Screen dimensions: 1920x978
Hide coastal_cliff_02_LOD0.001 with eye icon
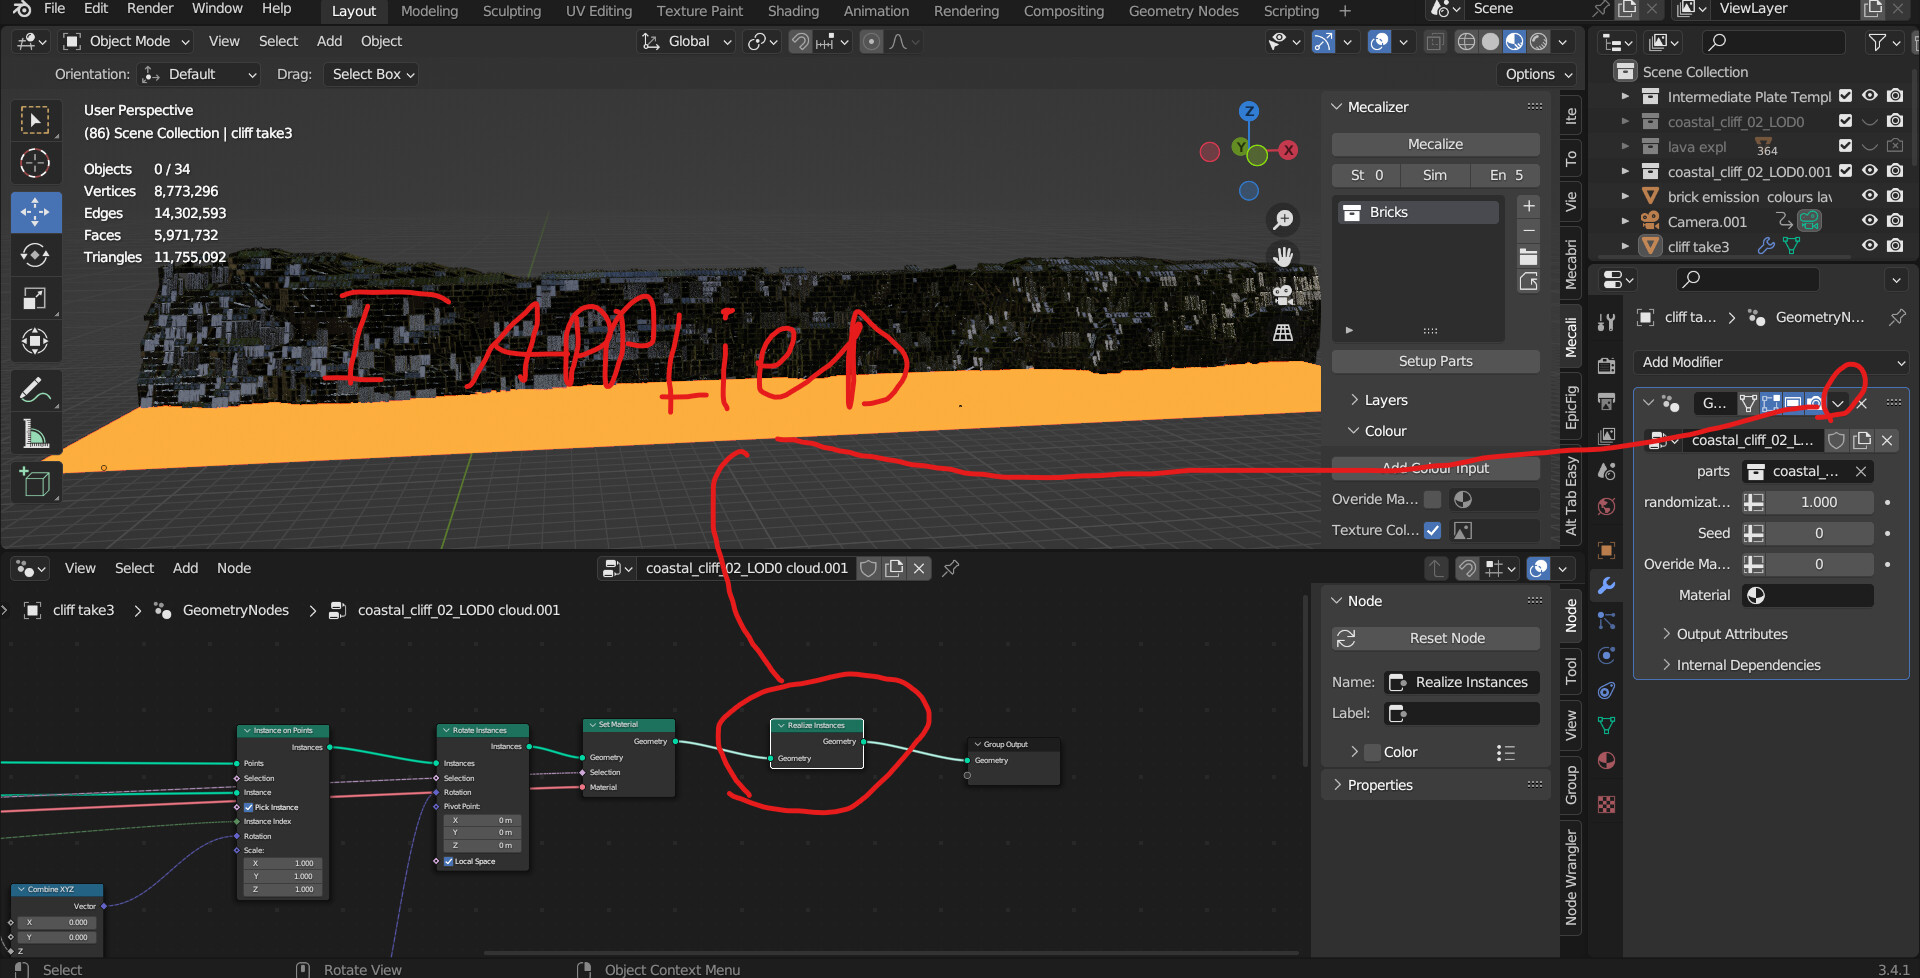pyautogui.click(x=1869, y=171)
